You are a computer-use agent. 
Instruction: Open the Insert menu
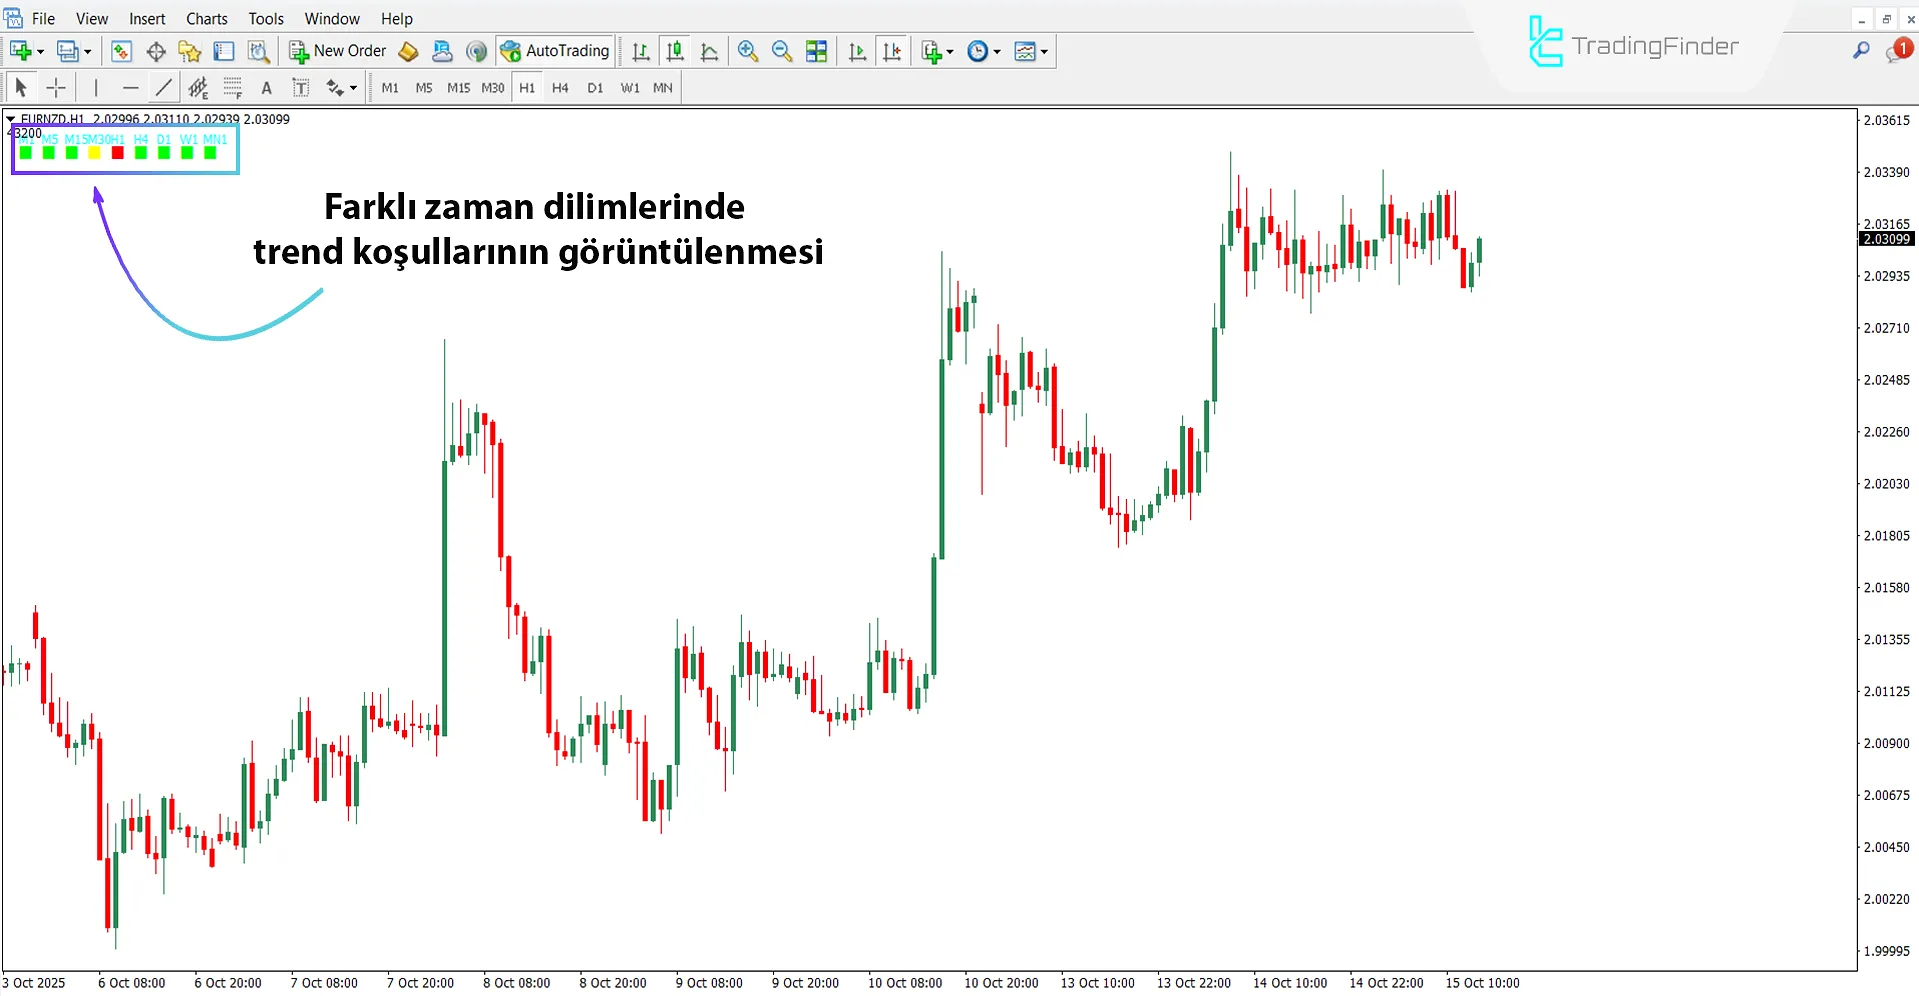[147, 18]
